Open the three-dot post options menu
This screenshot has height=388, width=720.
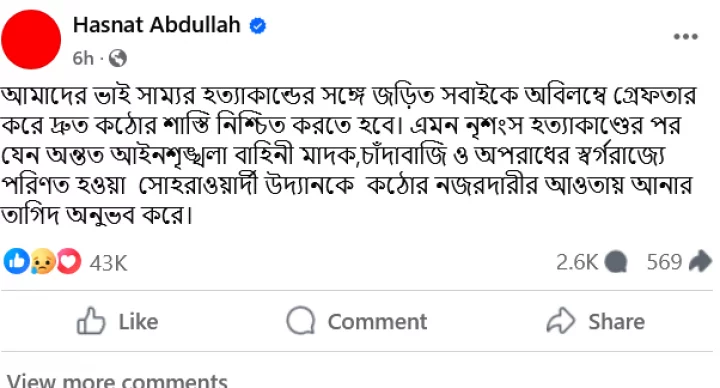(x=686, y=37)
